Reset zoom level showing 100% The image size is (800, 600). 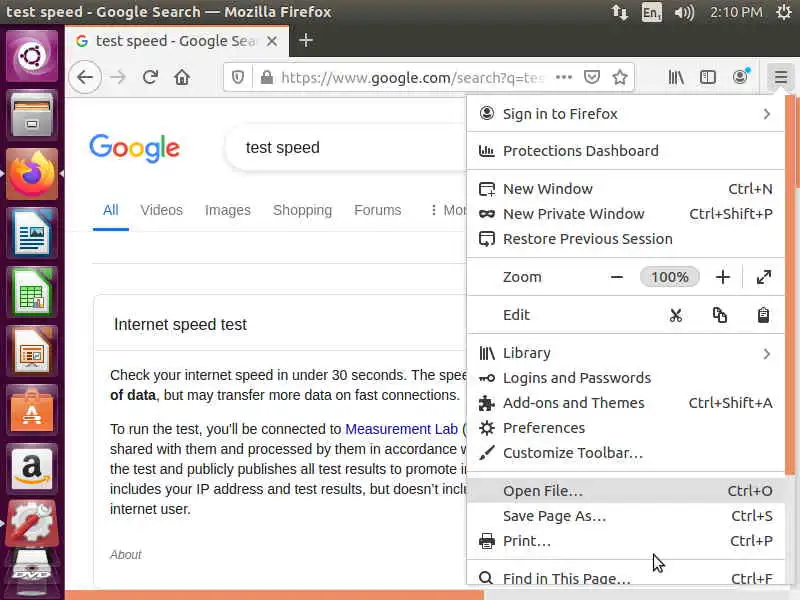coord(669,277)
